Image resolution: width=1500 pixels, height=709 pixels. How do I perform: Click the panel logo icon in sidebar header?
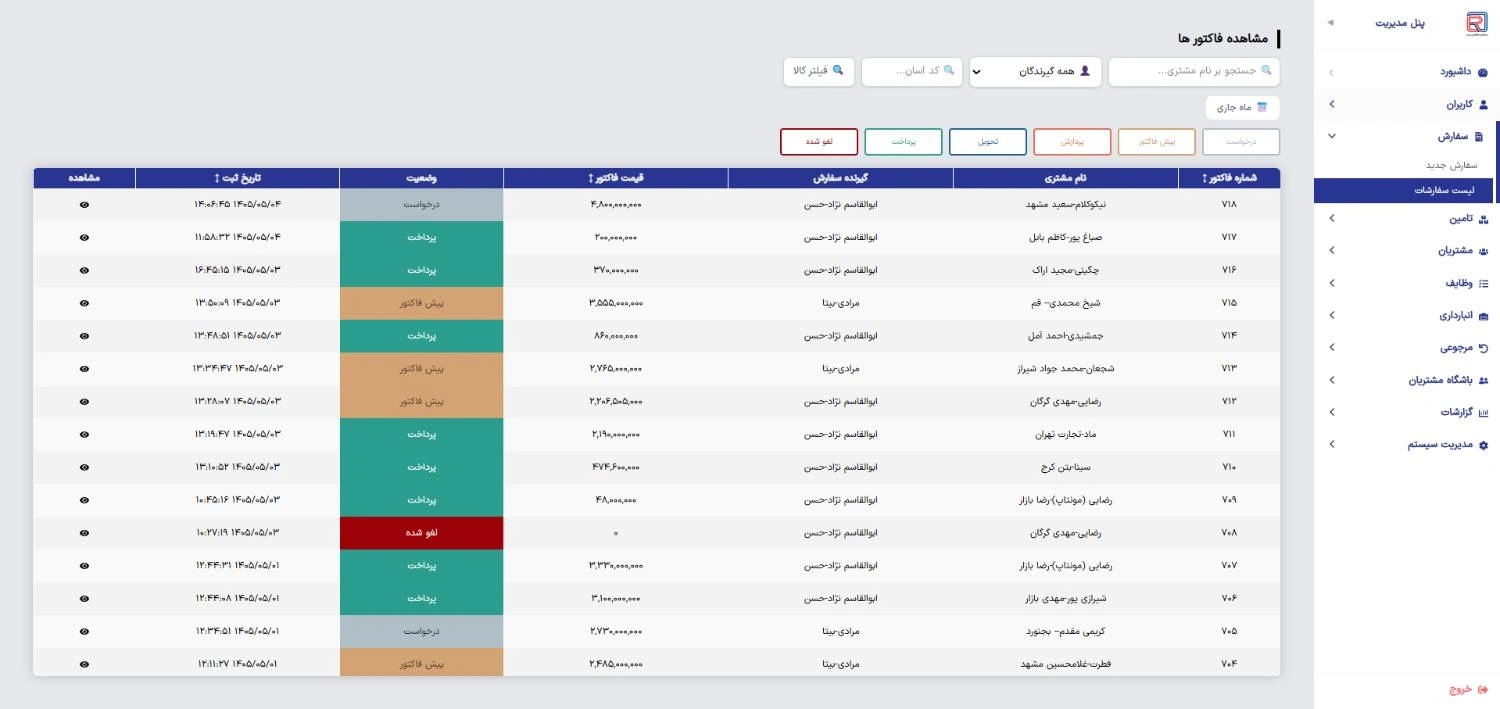click(1476, 23)
